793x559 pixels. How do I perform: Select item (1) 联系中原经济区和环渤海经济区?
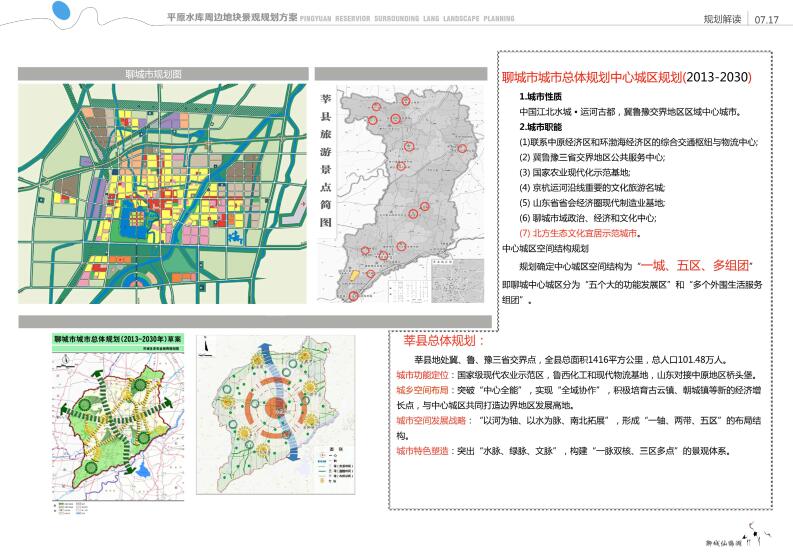tap(638, 142)
